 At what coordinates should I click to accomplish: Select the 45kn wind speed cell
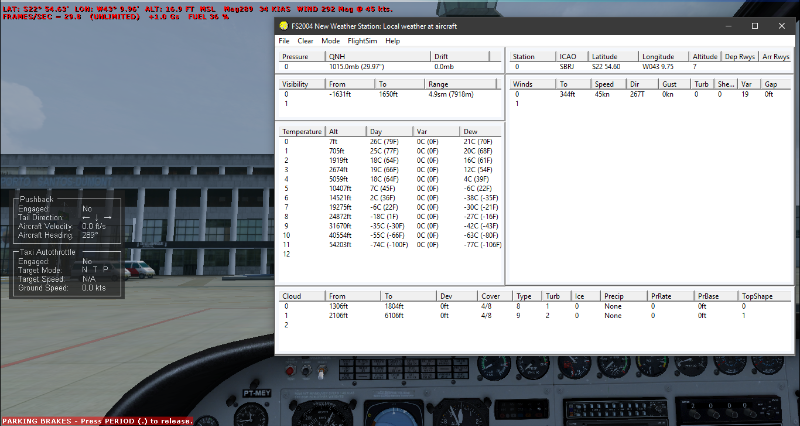point(602,94)
